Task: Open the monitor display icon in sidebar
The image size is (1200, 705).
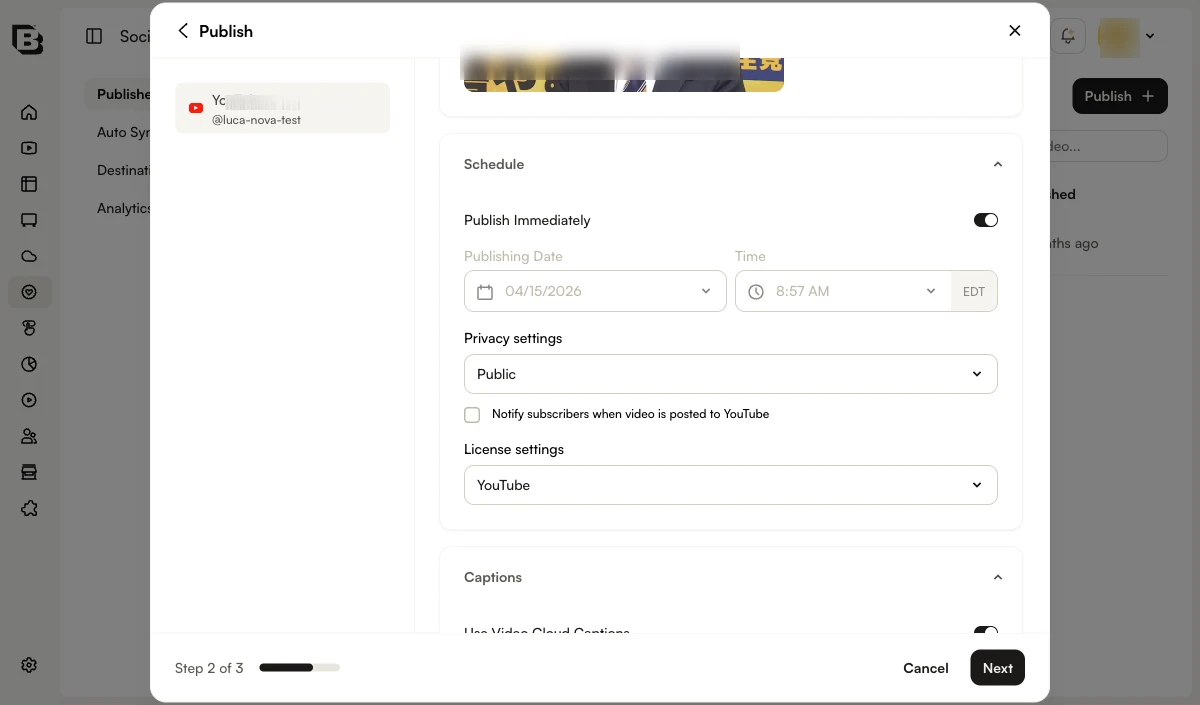Action: pos(29,220)
